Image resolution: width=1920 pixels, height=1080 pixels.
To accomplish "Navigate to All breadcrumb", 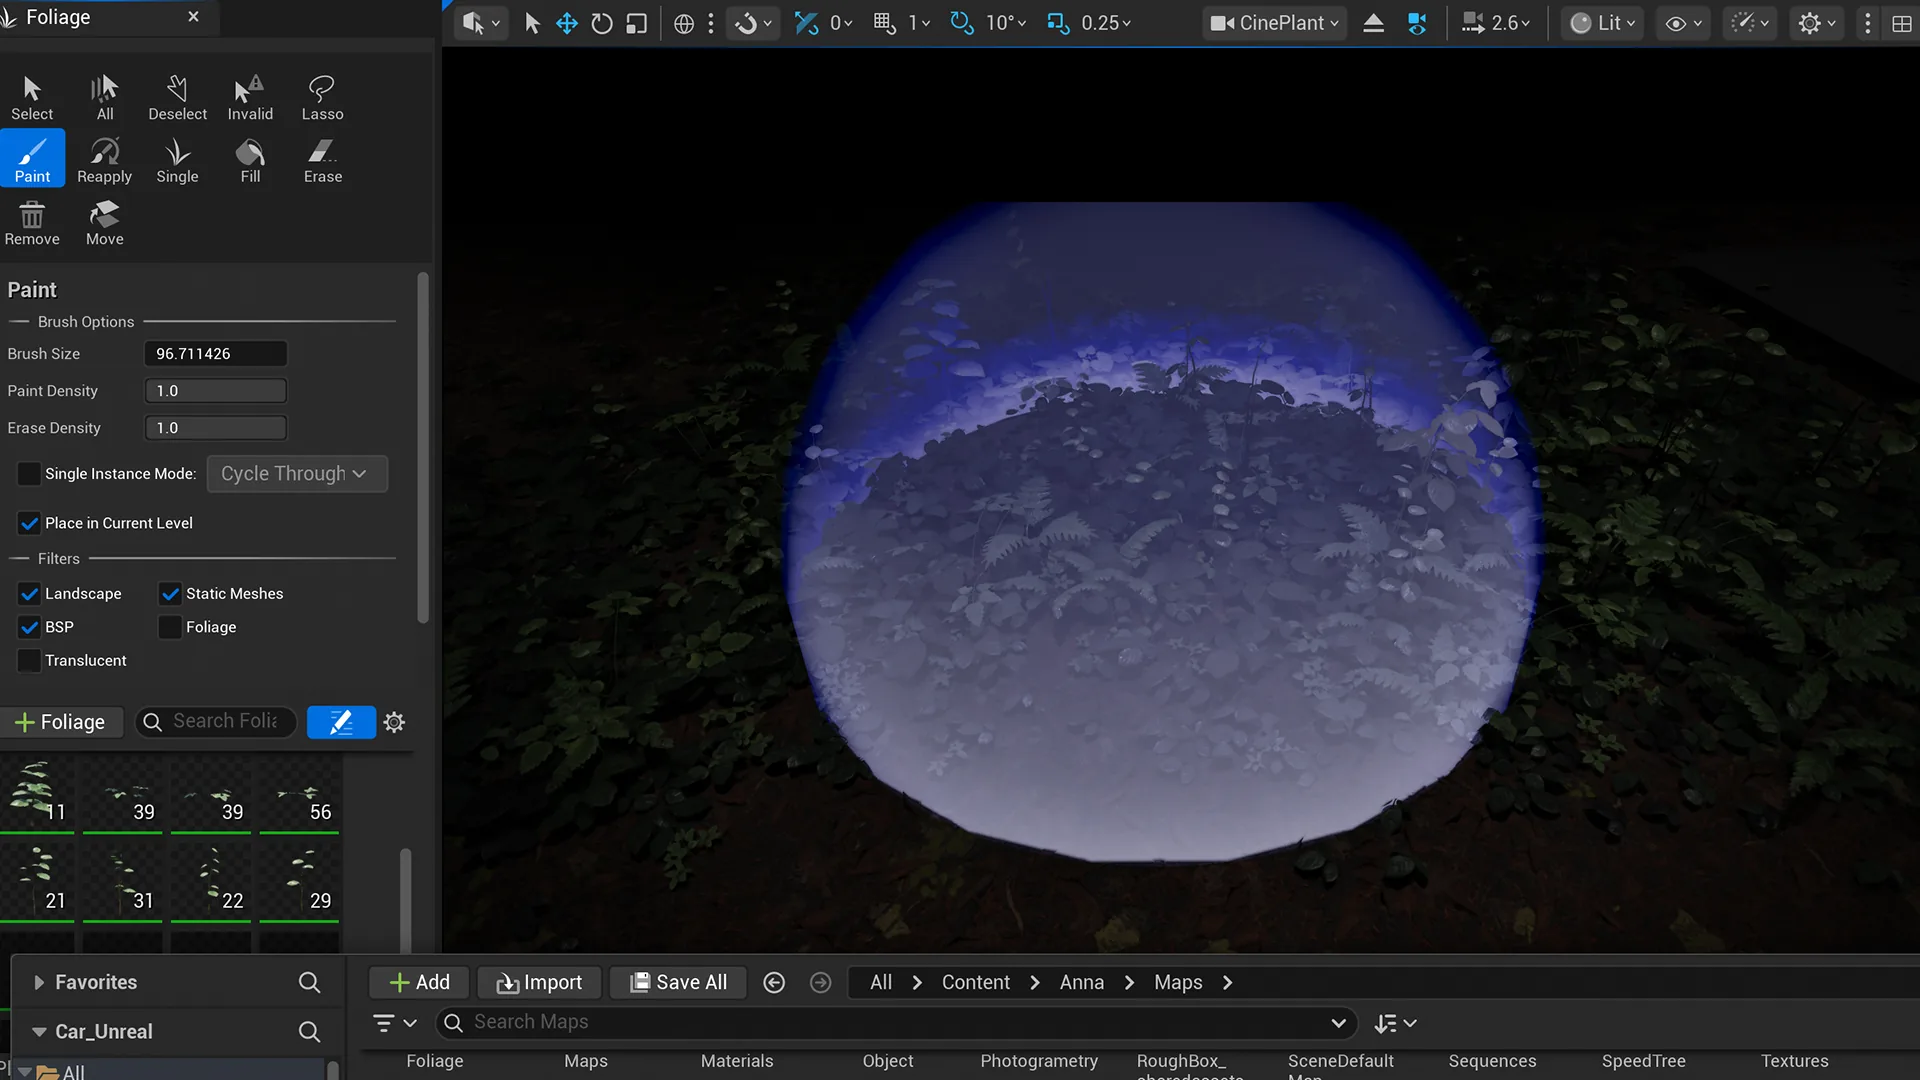I will (880, 983).
